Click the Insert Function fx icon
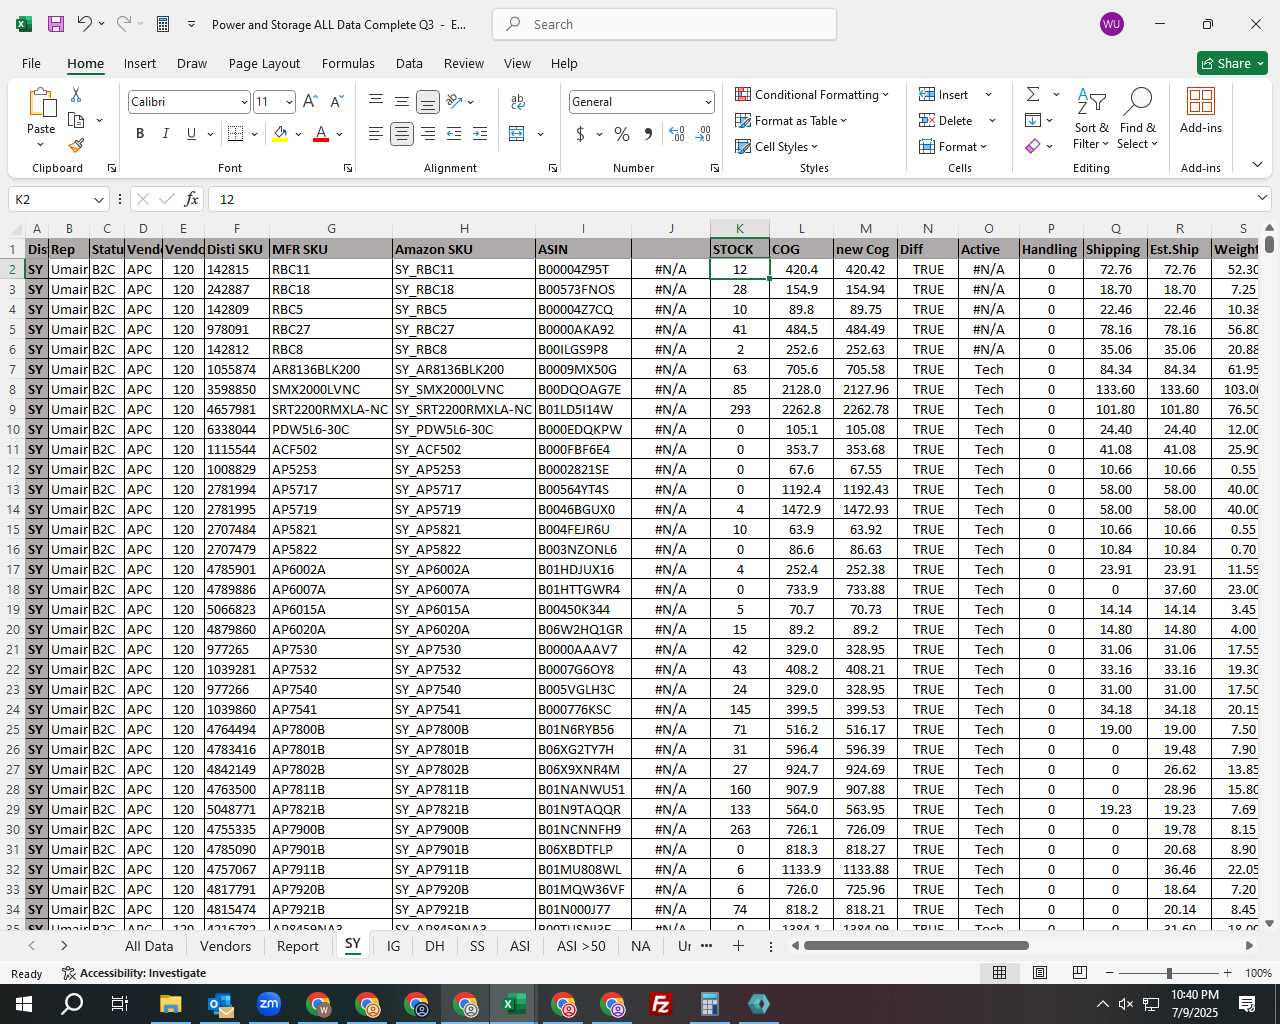The image size is (1280, 1024). (x=192, y=199)
